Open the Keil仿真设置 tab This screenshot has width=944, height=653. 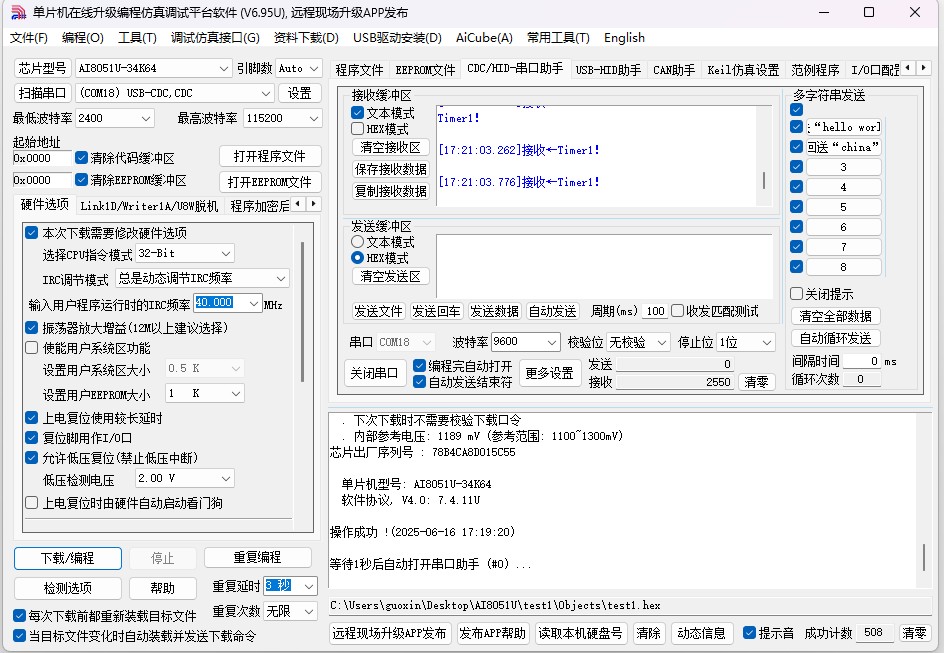(x=743, y=70)
